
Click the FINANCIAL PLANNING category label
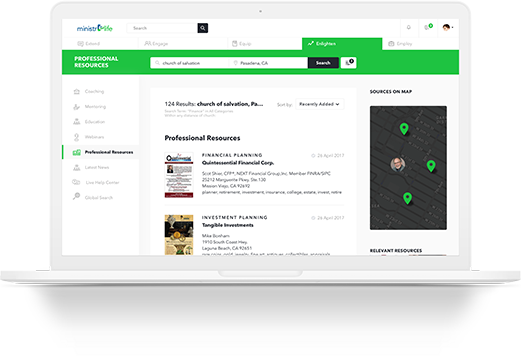(232, 155)
